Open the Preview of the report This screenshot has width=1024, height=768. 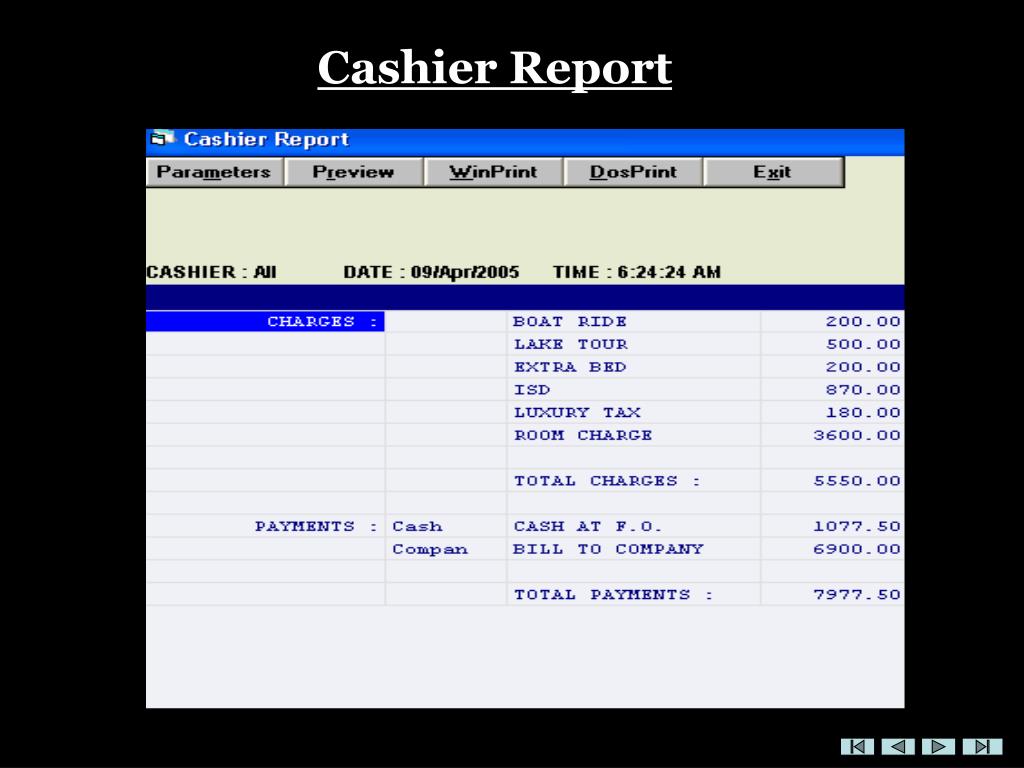354,172
